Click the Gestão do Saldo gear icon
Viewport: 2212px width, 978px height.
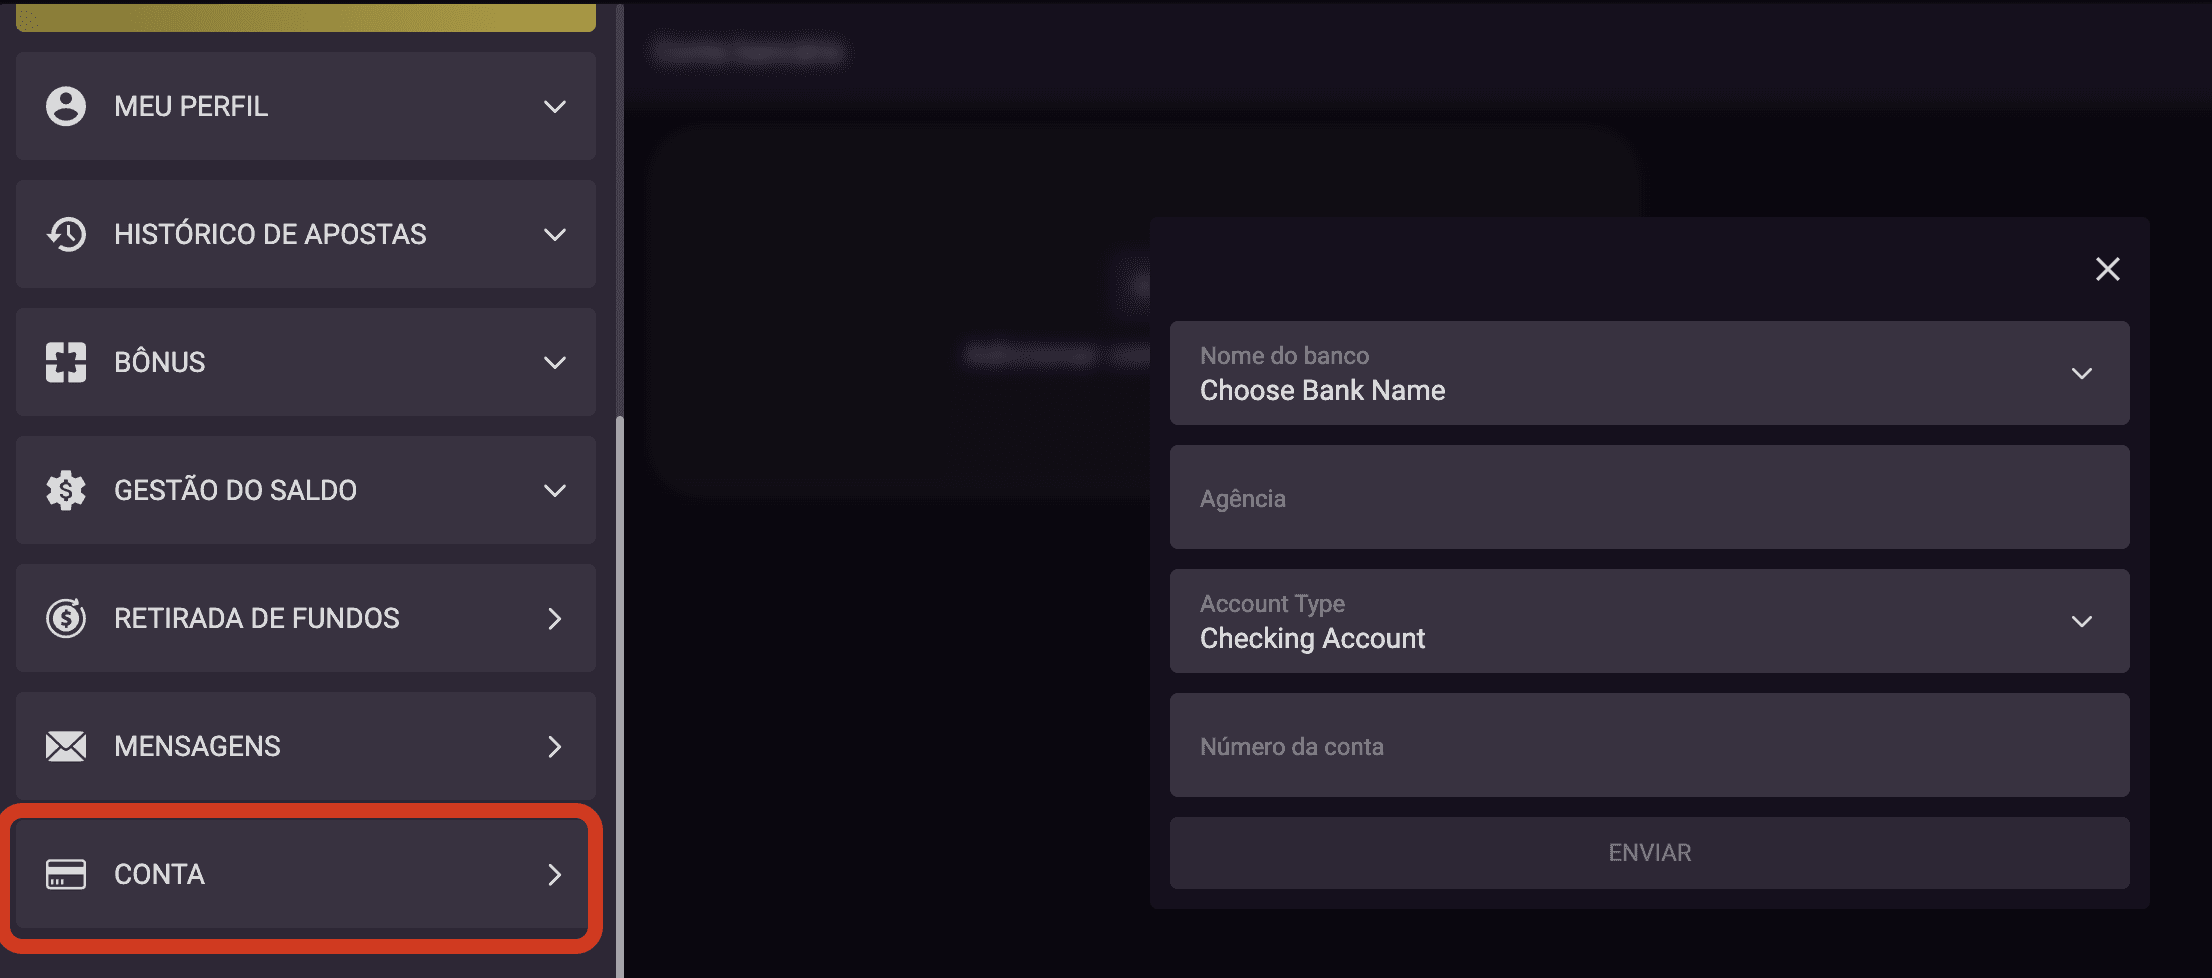(x=66, y=490)
